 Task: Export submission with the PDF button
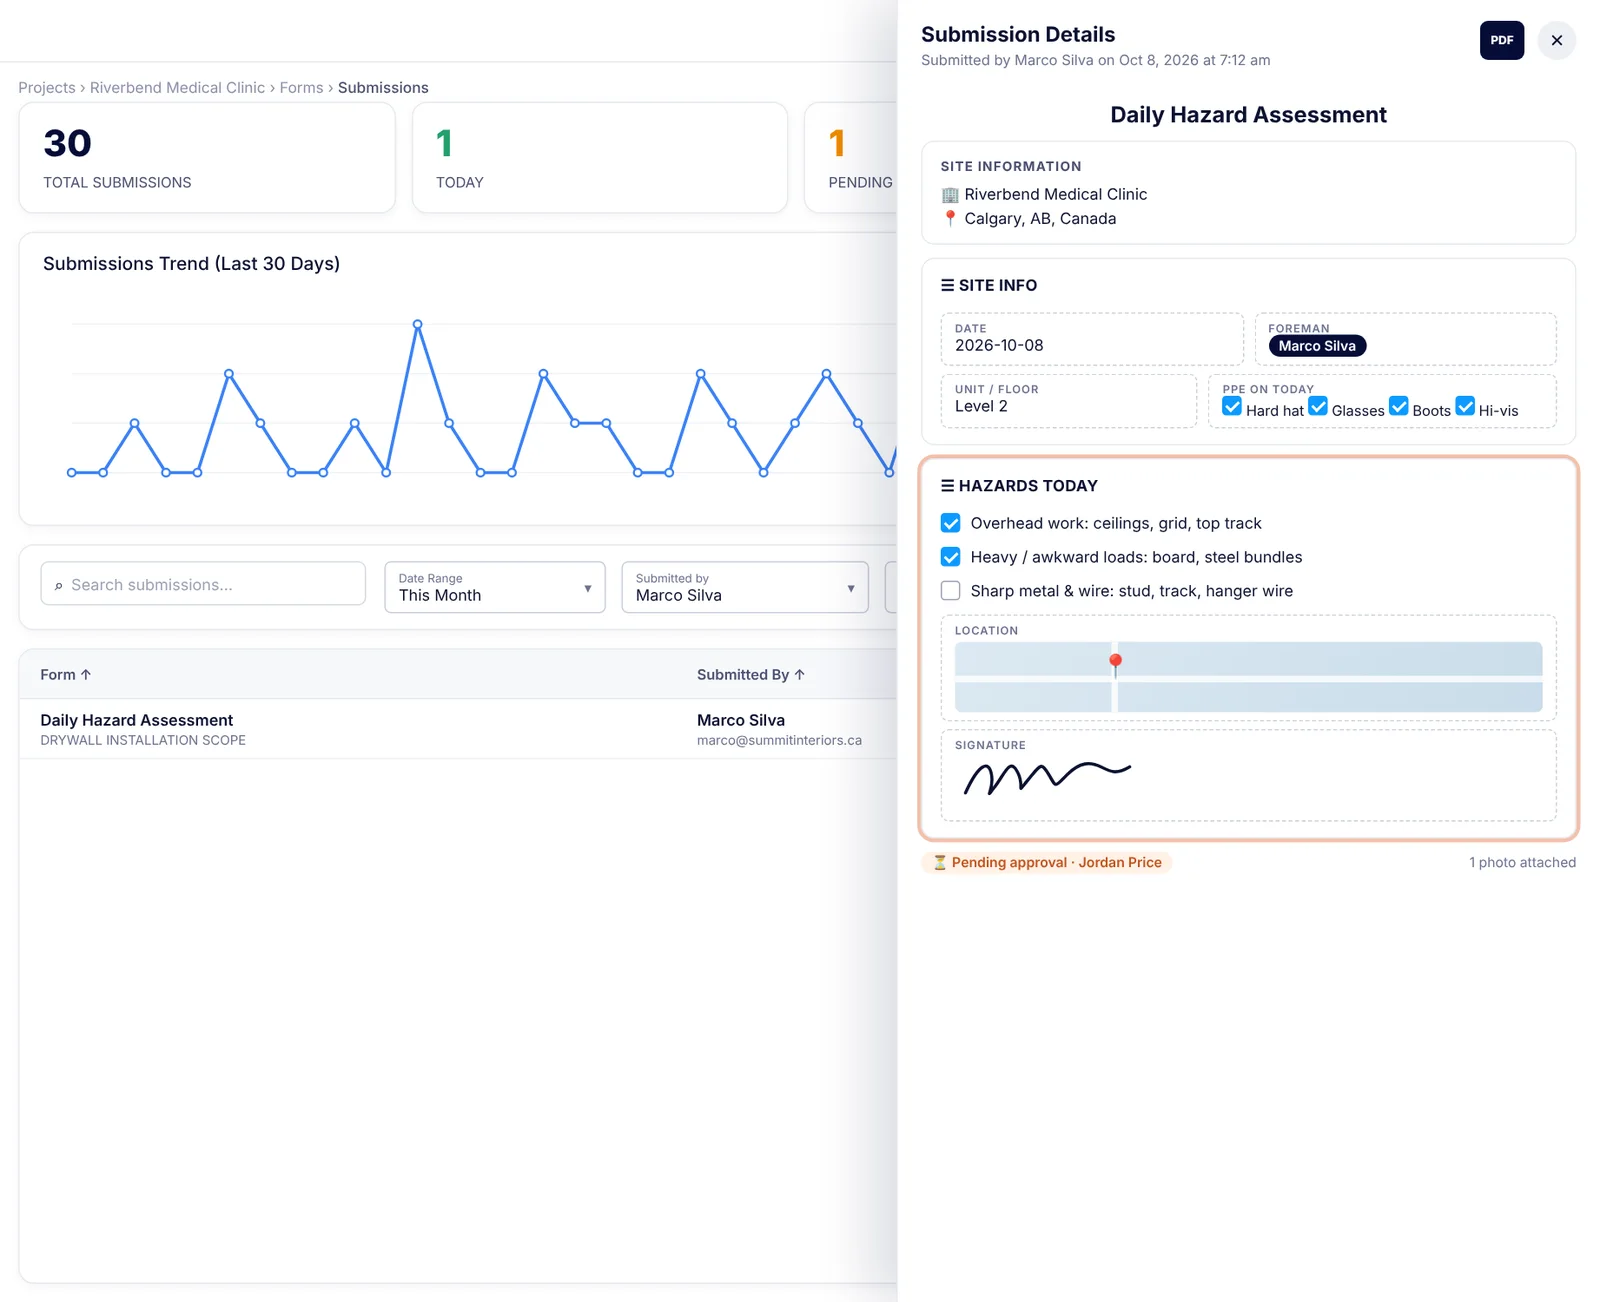[1501, 40]
